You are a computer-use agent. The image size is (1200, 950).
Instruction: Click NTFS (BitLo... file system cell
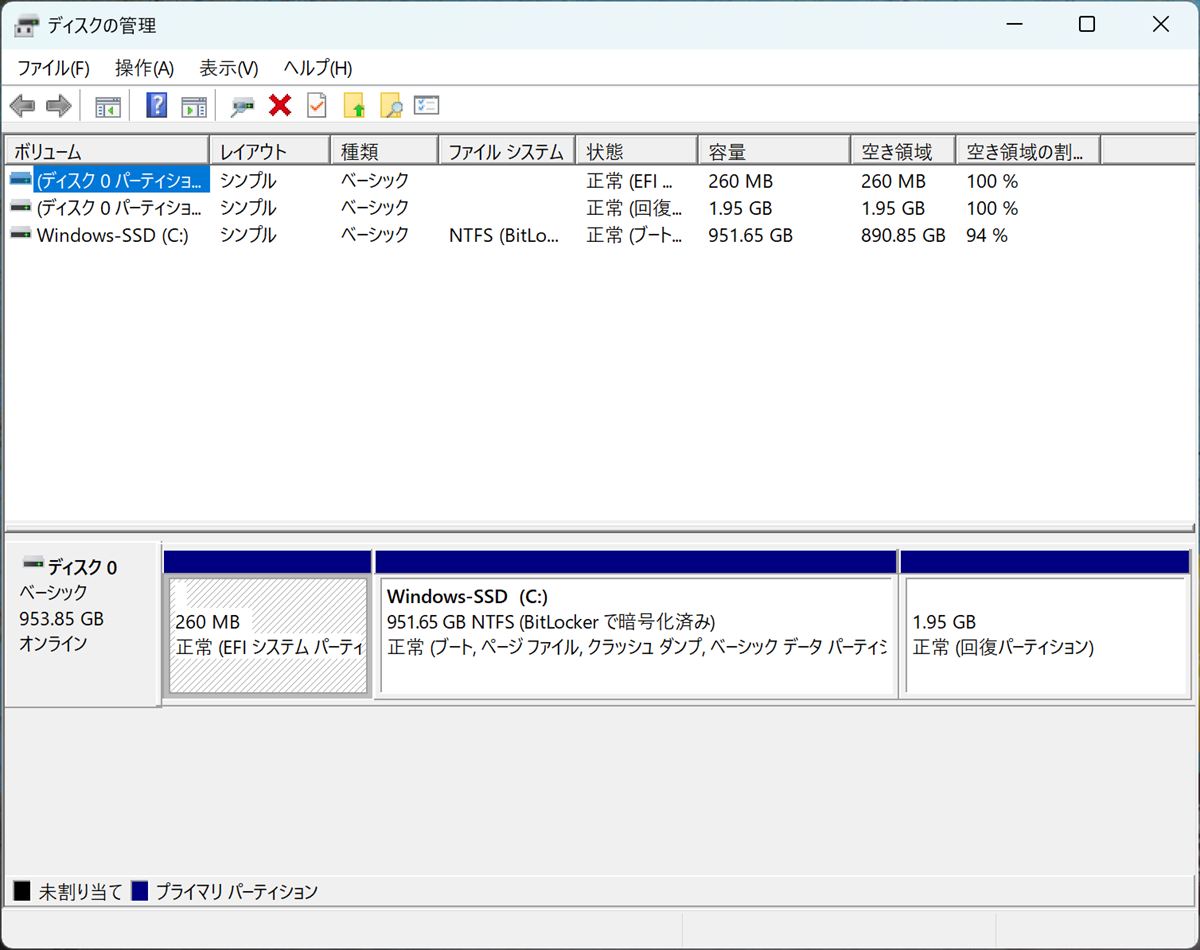pyautogui.click(x=506, y=235)
